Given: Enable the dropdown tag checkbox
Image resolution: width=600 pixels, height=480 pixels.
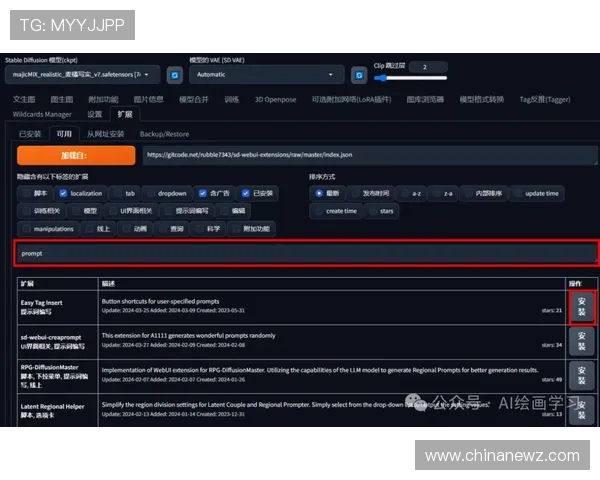Looking at the screenshot, I should [x=152, y=193].
